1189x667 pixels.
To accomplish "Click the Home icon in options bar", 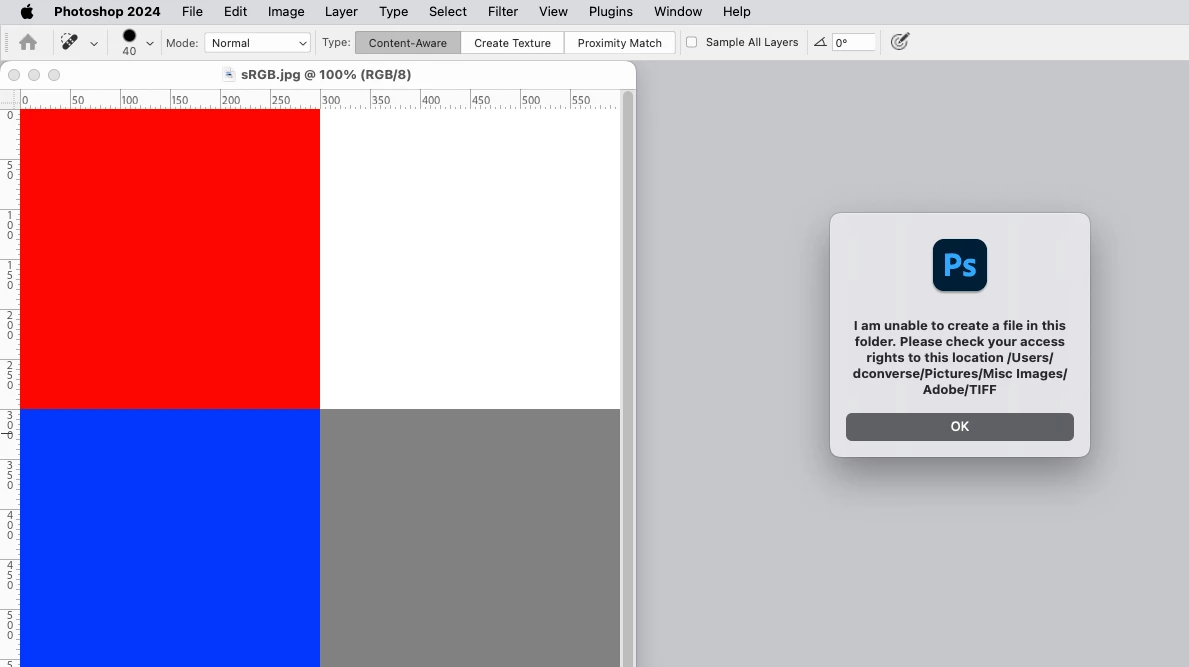I will [28, 42].
